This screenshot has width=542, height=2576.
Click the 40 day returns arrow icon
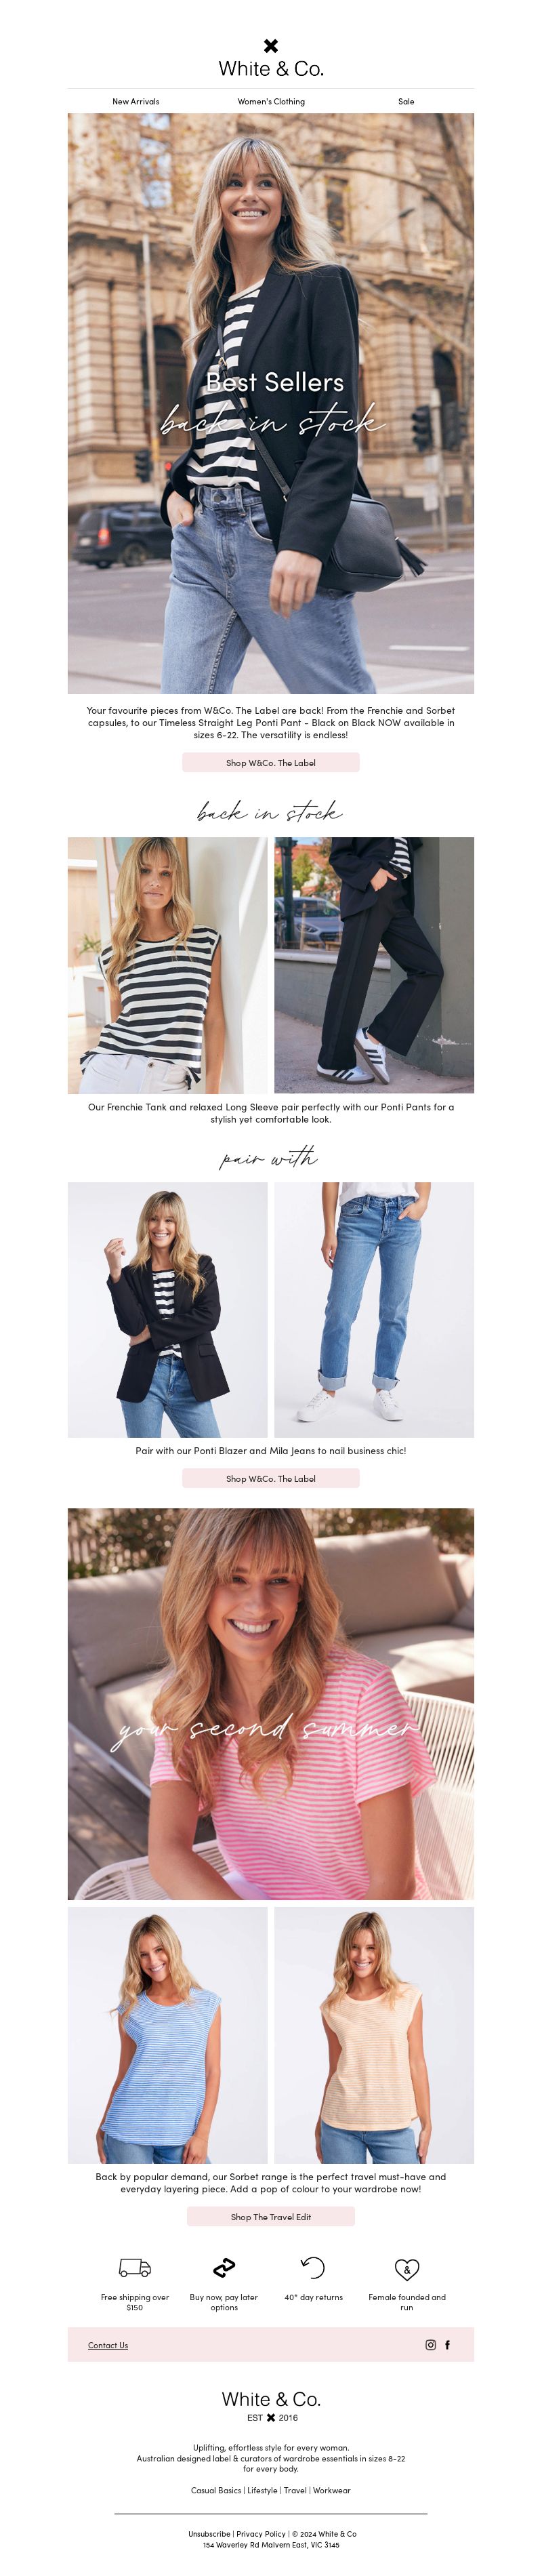(x=313, y=2267)
